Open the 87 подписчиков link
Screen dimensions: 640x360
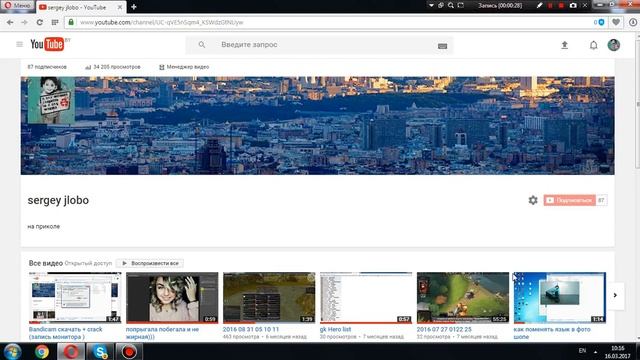[x=47, y=67]
